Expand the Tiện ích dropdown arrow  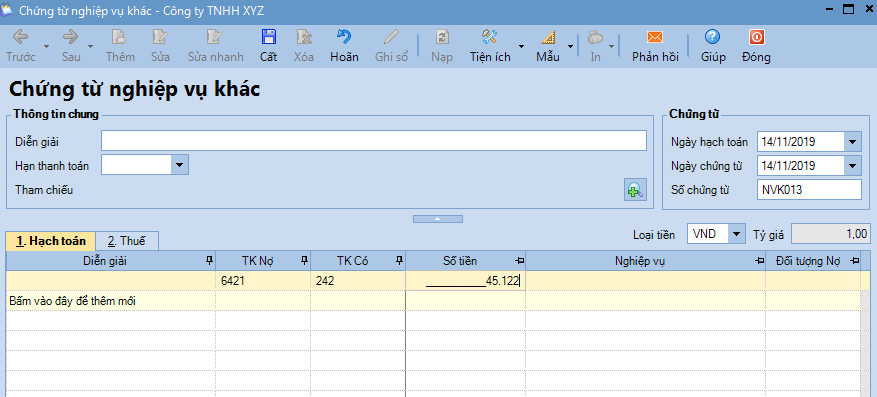521,46
